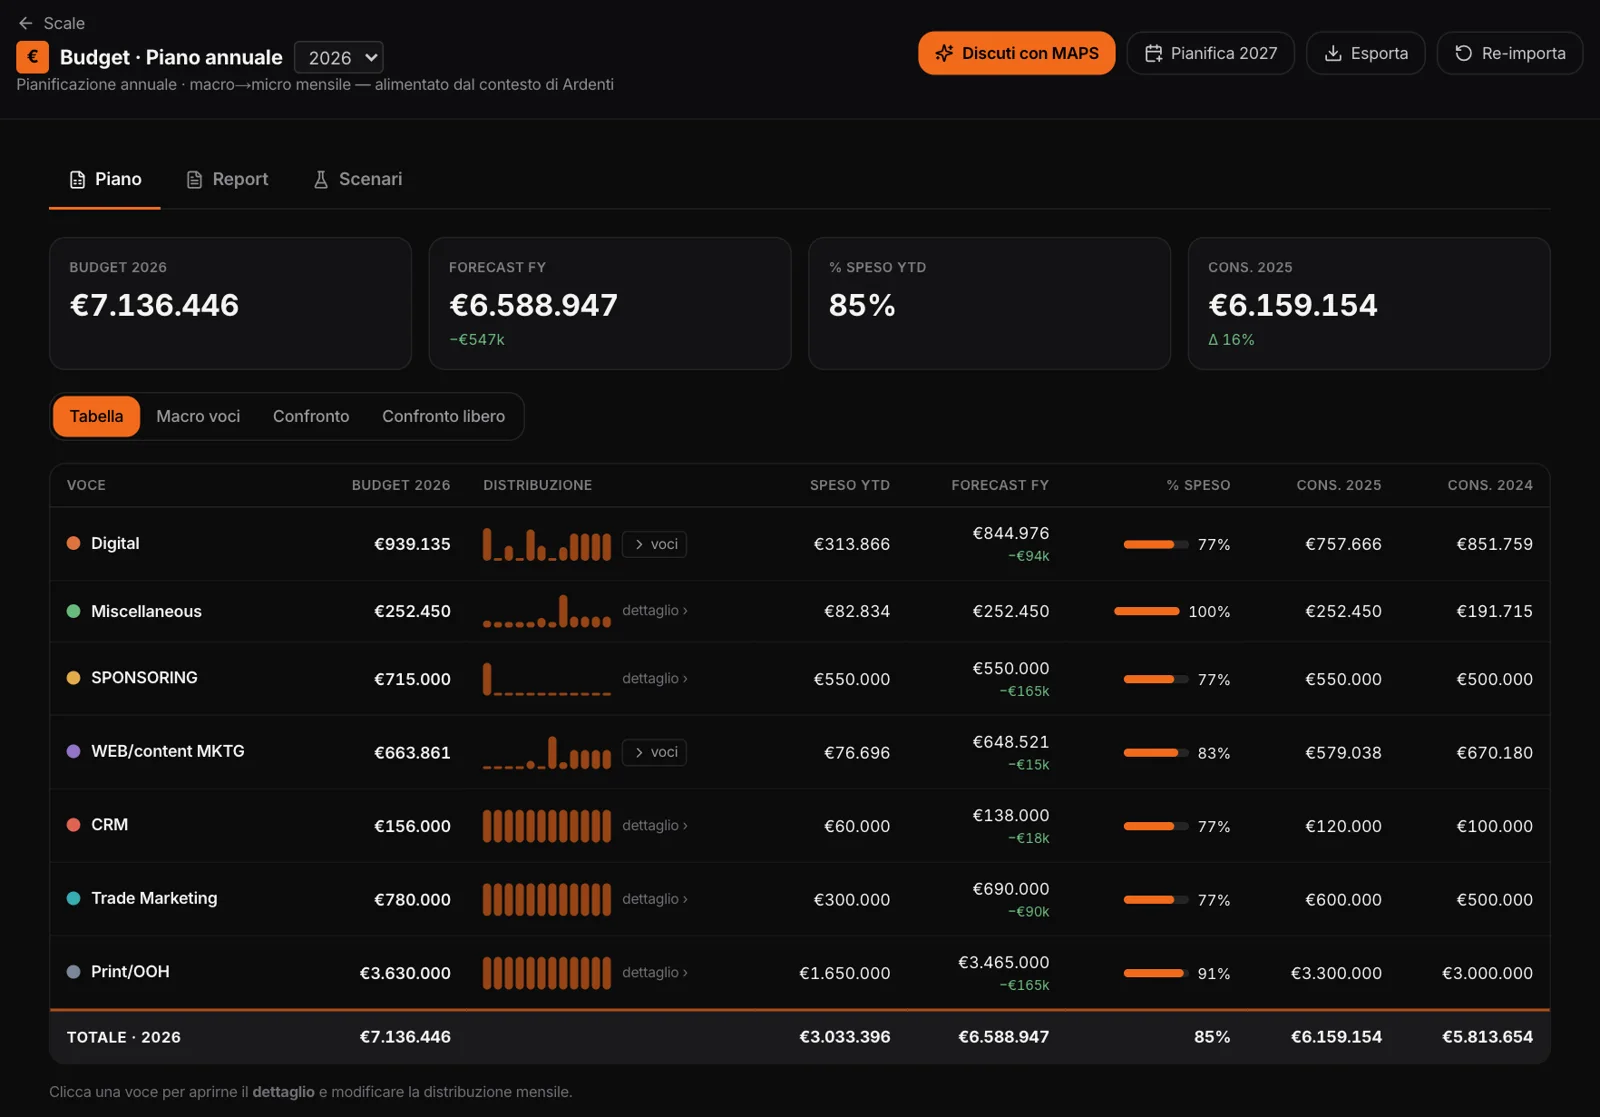
Task: Click the SPESO YTD column header
Action: [849, 485]
